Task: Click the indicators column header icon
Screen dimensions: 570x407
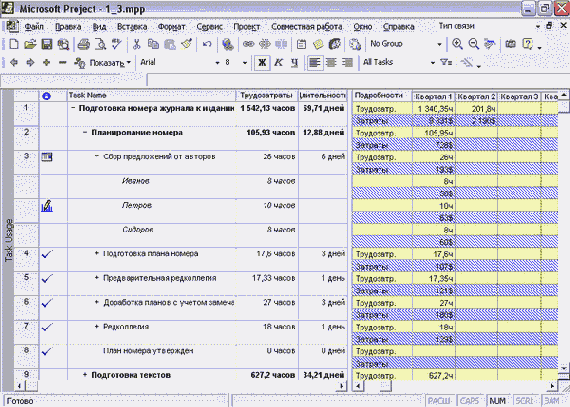Action: pyautogui.click(x=47, y=96)
